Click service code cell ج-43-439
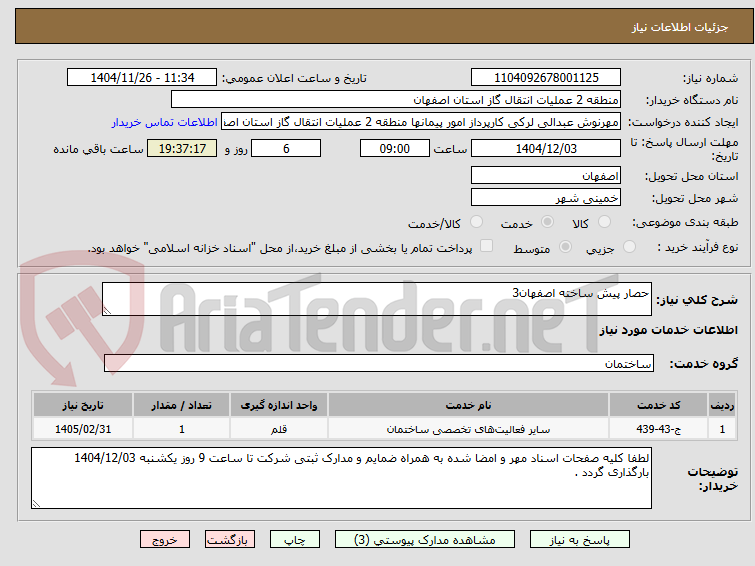This screenshot has width=755, height=566. coord(658,429)
